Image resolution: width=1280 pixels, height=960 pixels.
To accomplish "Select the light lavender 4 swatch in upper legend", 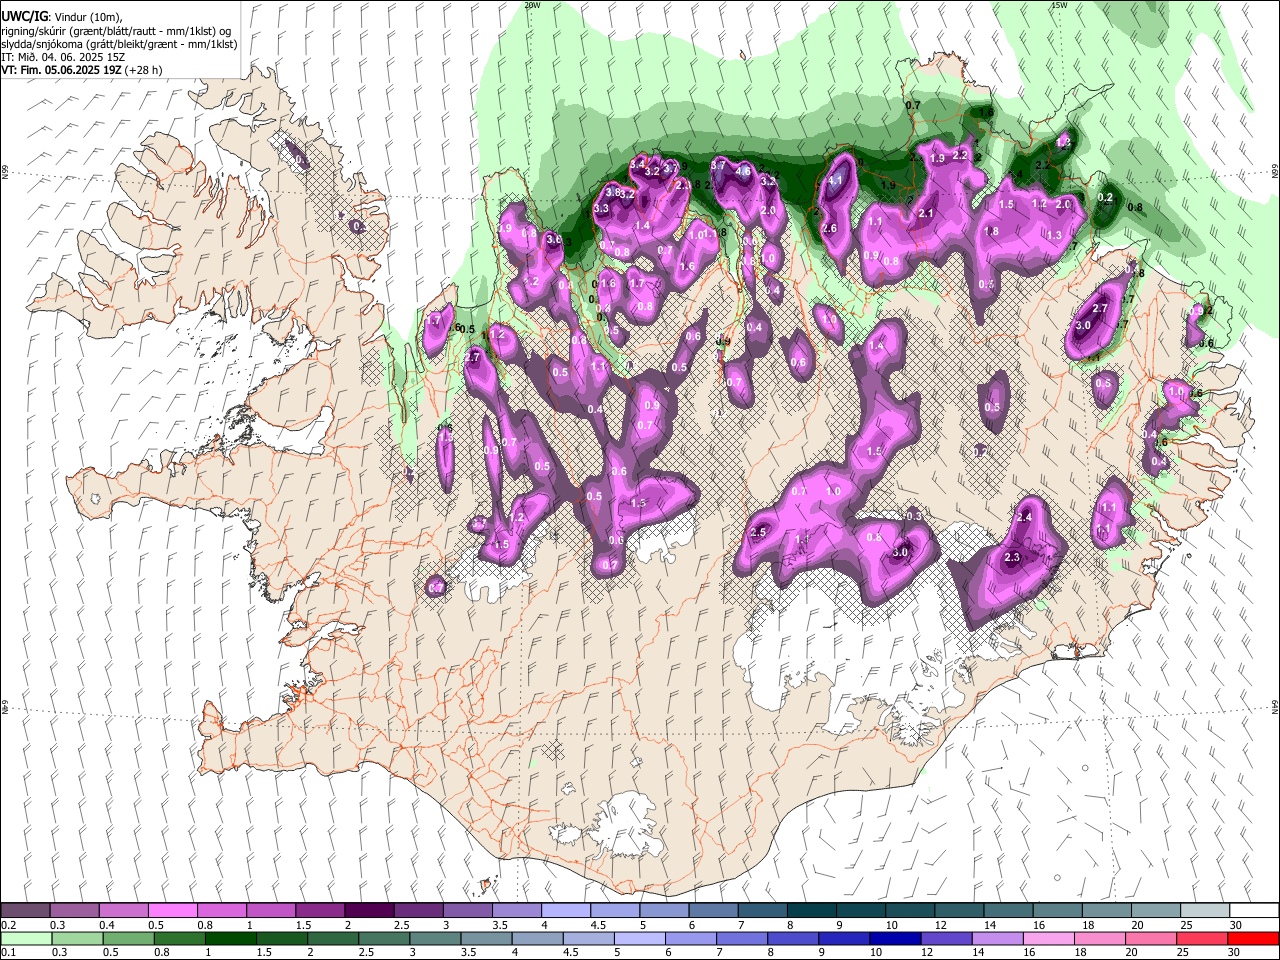I will tap(566, 911).
